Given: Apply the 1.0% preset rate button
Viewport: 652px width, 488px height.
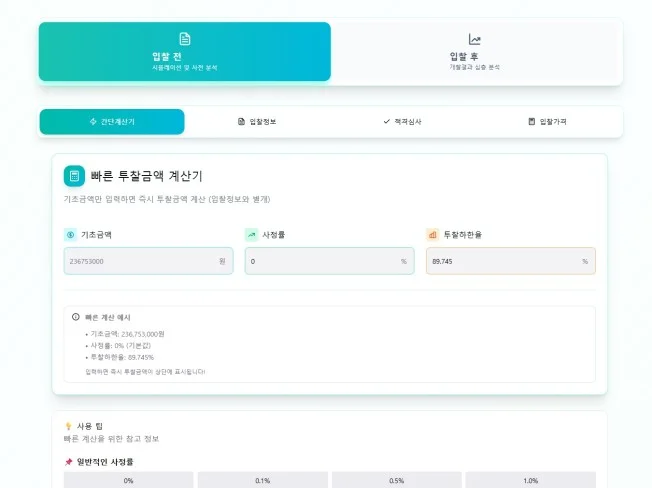Looking at the screenshot, I should pos(530,480).
